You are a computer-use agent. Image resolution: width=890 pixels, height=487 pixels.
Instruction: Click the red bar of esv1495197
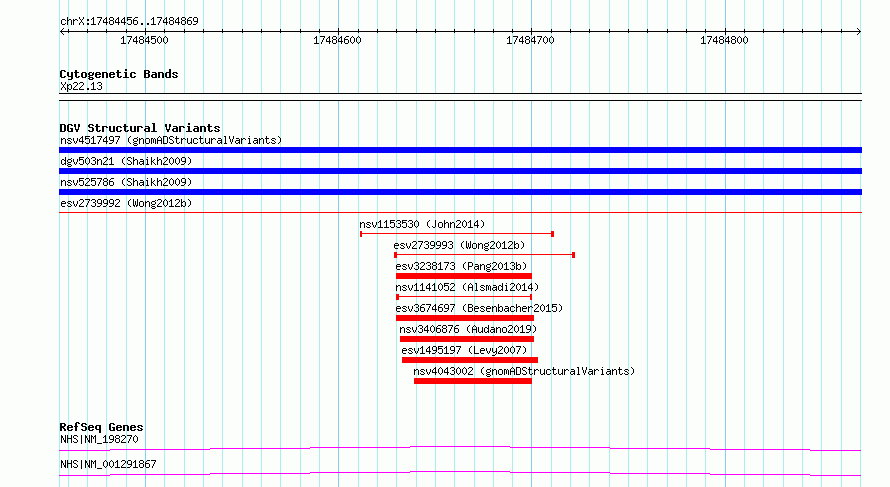click(x=469, y=360)
